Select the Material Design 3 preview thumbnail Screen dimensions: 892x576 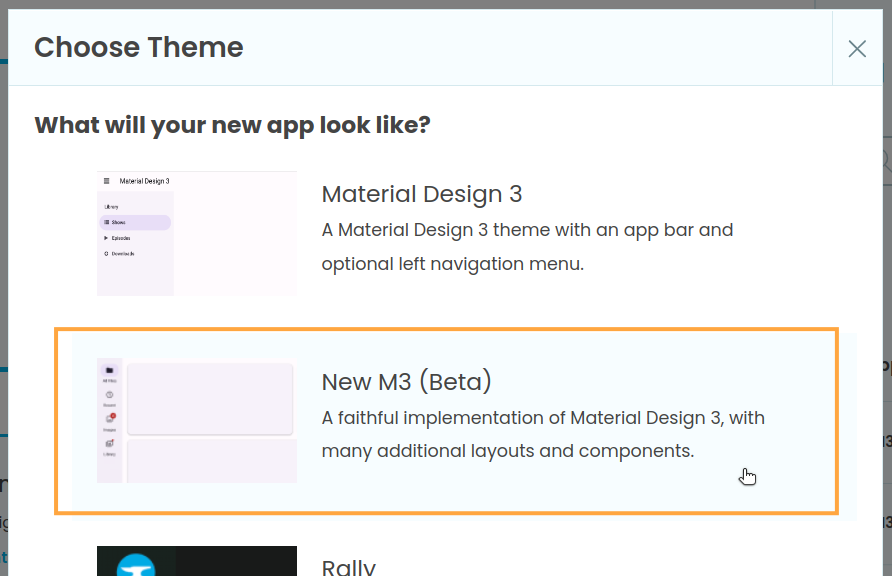click(x=197, y=233)
